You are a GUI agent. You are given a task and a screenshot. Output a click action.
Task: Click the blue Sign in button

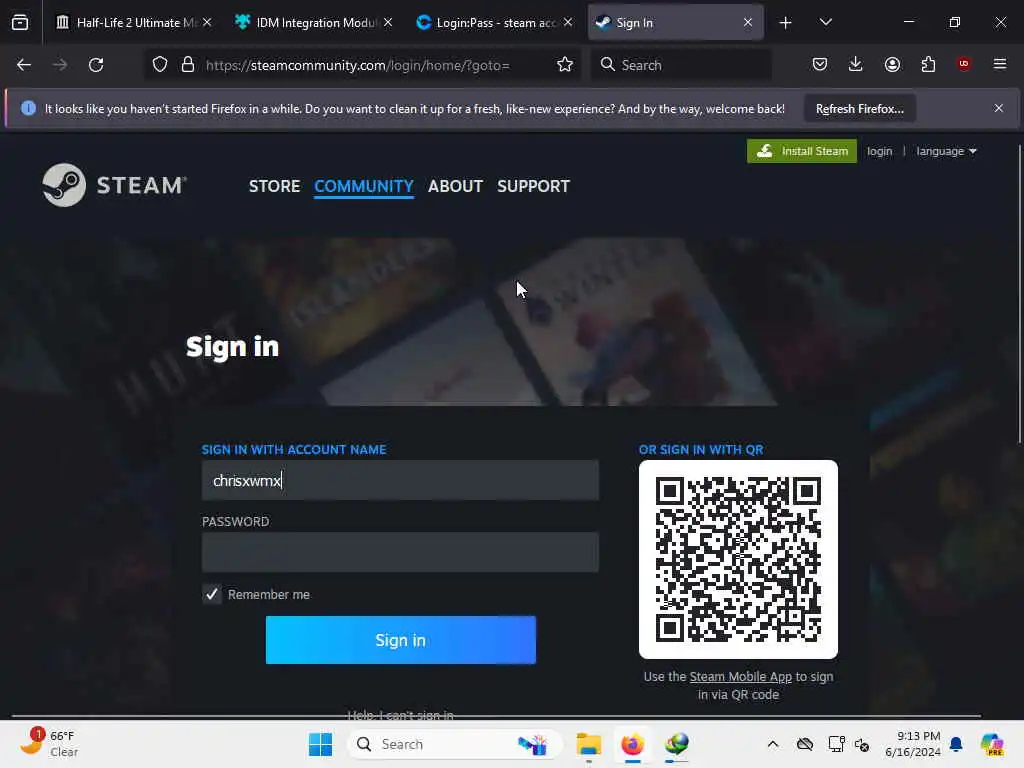(x=400, y=640)
